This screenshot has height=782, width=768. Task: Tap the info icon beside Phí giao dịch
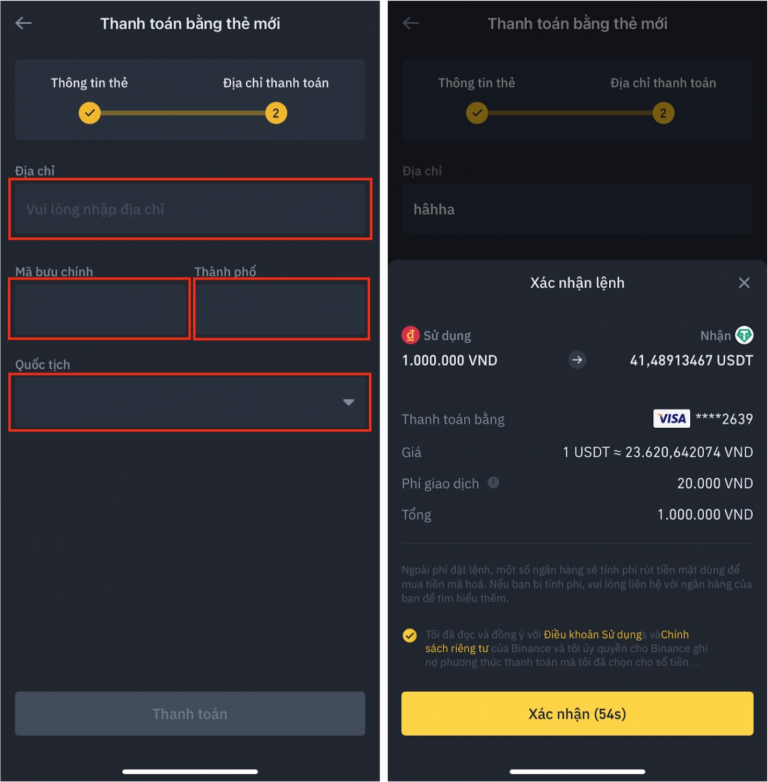click(x=493, y=482)
